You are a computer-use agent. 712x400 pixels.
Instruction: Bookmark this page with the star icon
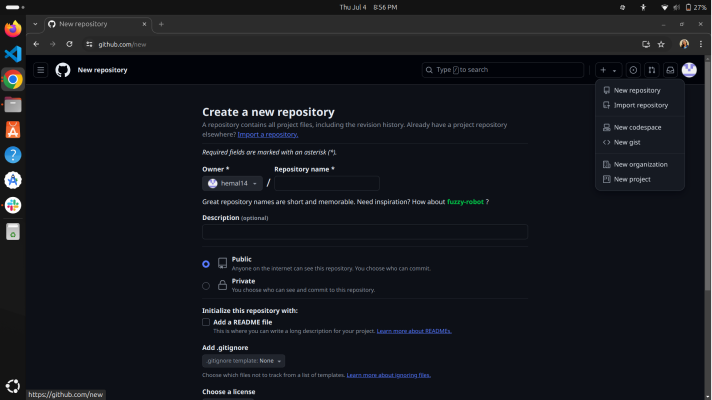pos(661,44)
